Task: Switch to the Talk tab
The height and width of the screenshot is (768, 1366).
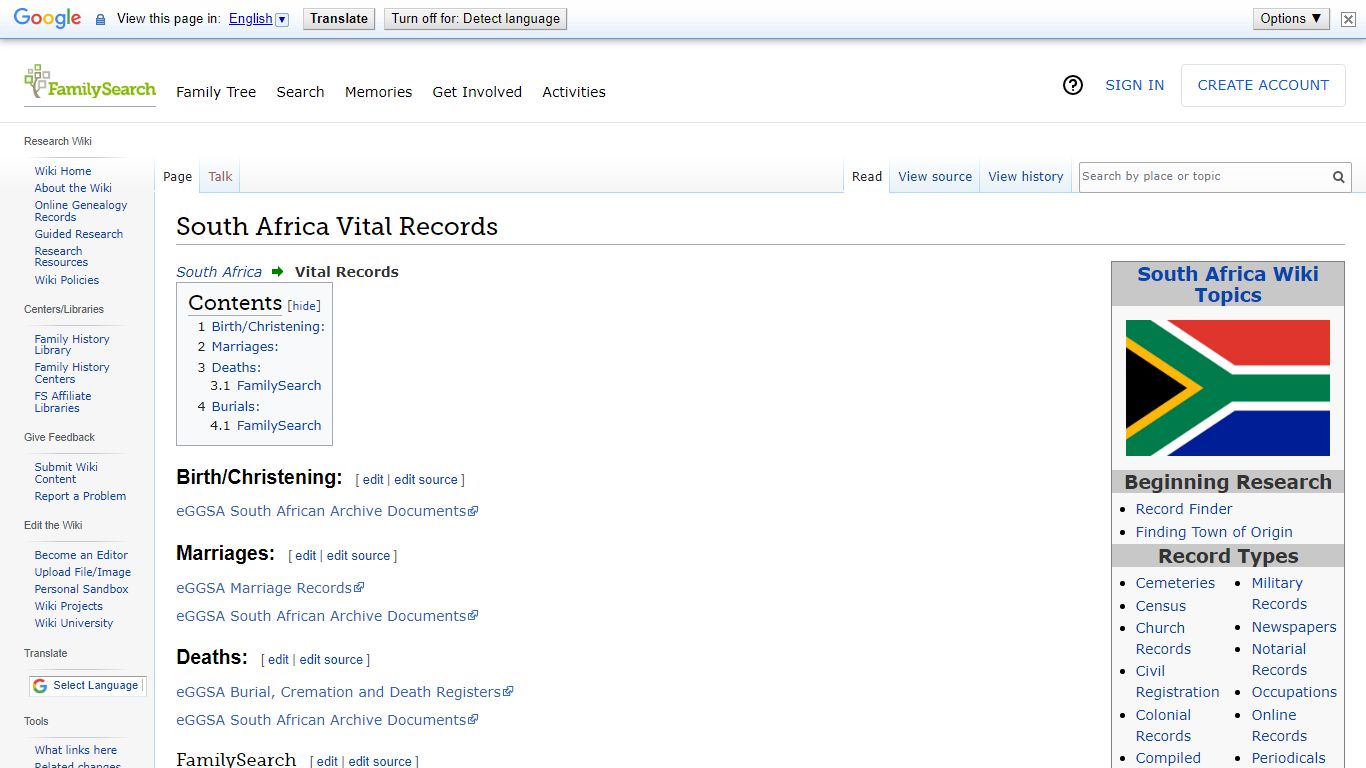Action: (220, 177)
